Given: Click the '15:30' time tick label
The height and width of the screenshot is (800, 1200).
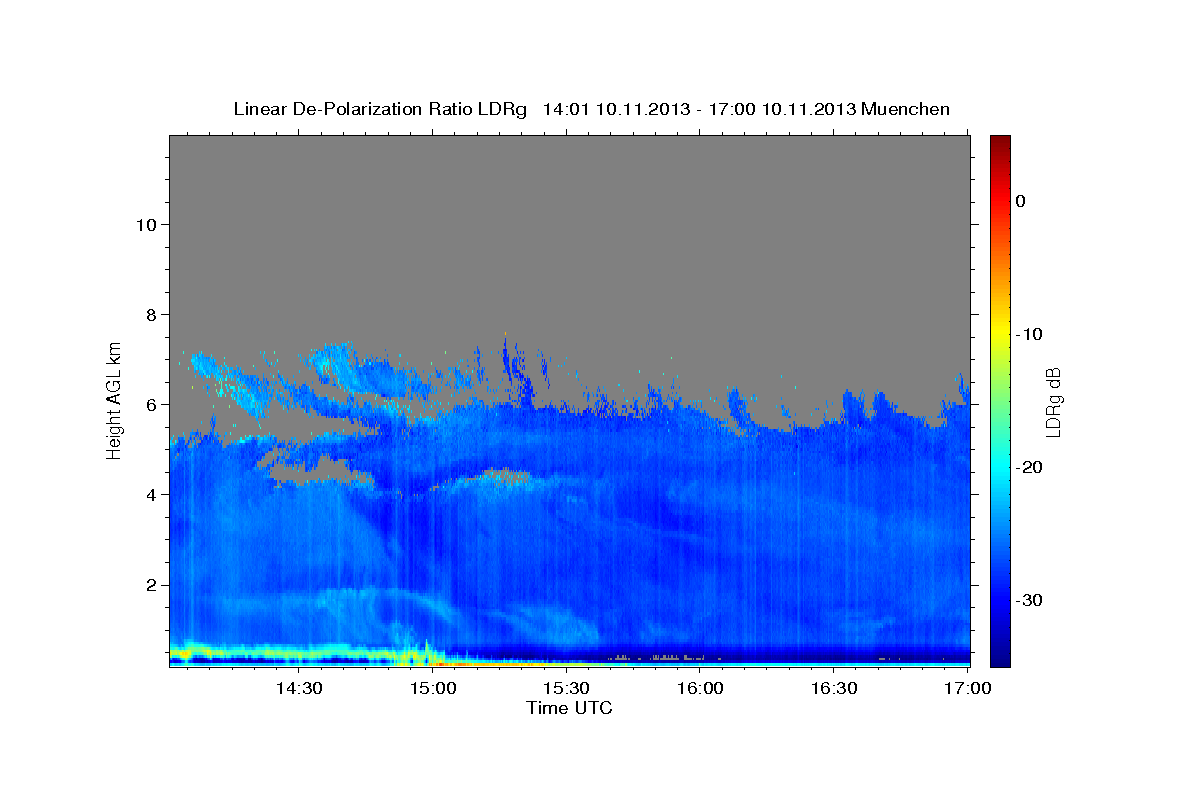Looking at the screenshot, I should [x=566, y=689].
